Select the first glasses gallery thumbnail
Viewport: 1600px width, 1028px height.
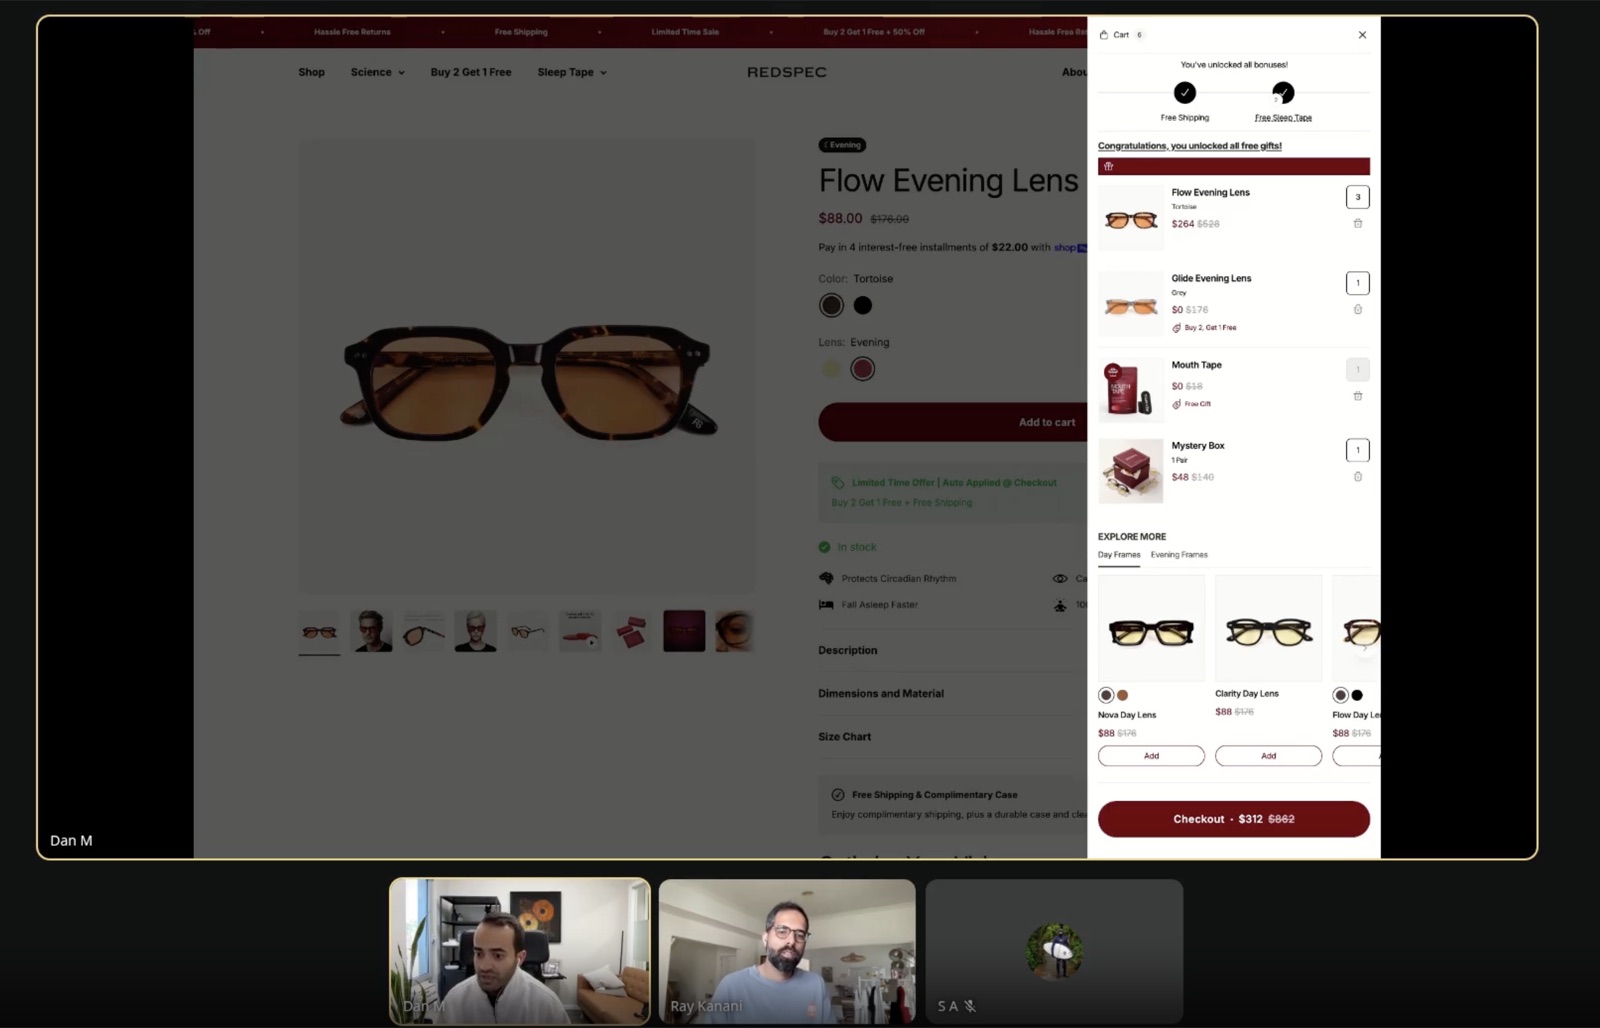(x=319, y=632)
